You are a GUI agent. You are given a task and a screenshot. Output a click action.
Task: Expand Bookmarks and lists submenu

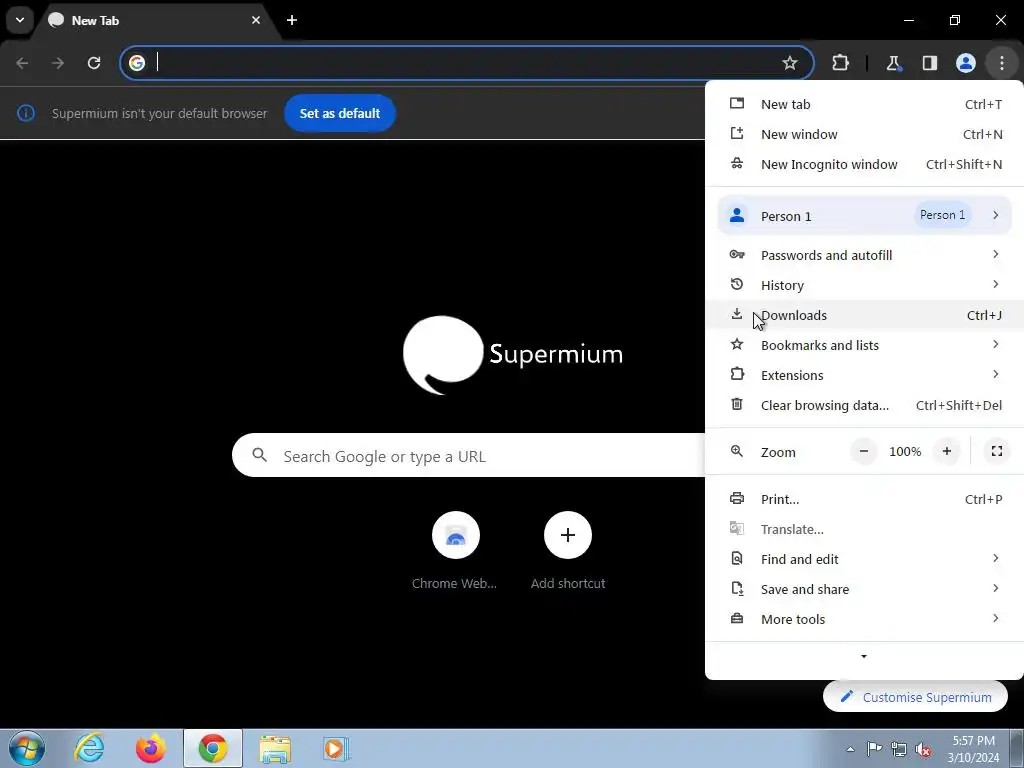point(865,345)
